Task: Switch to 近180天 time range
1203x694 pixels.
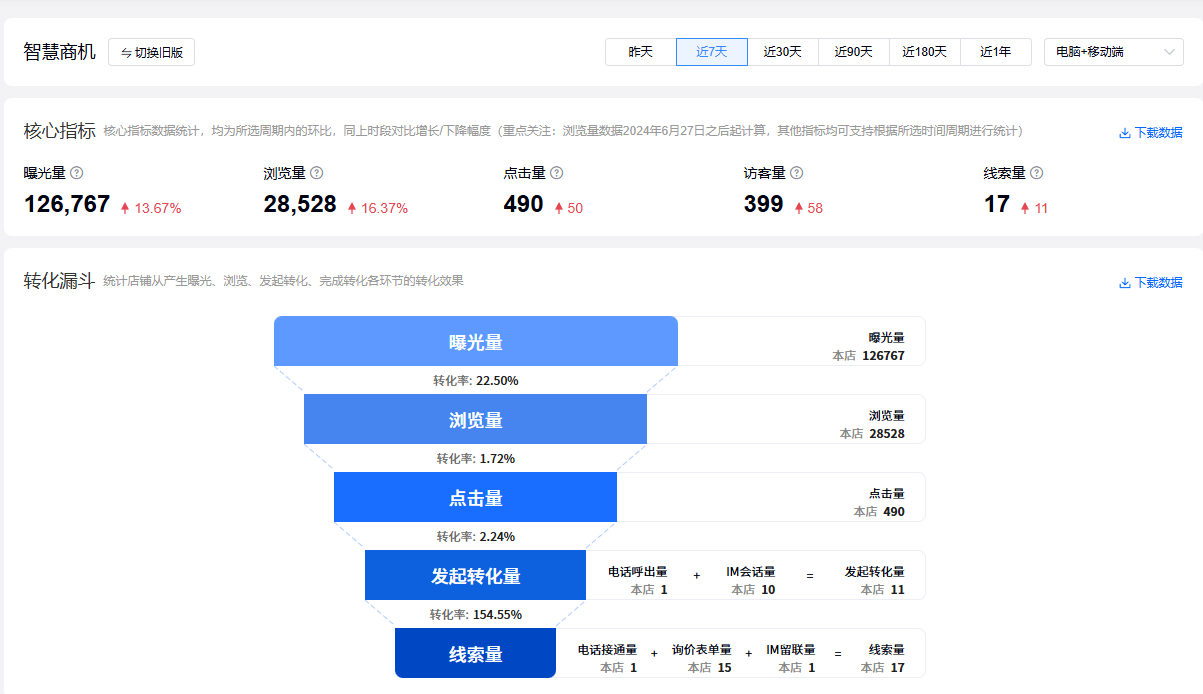Action: 925,52
